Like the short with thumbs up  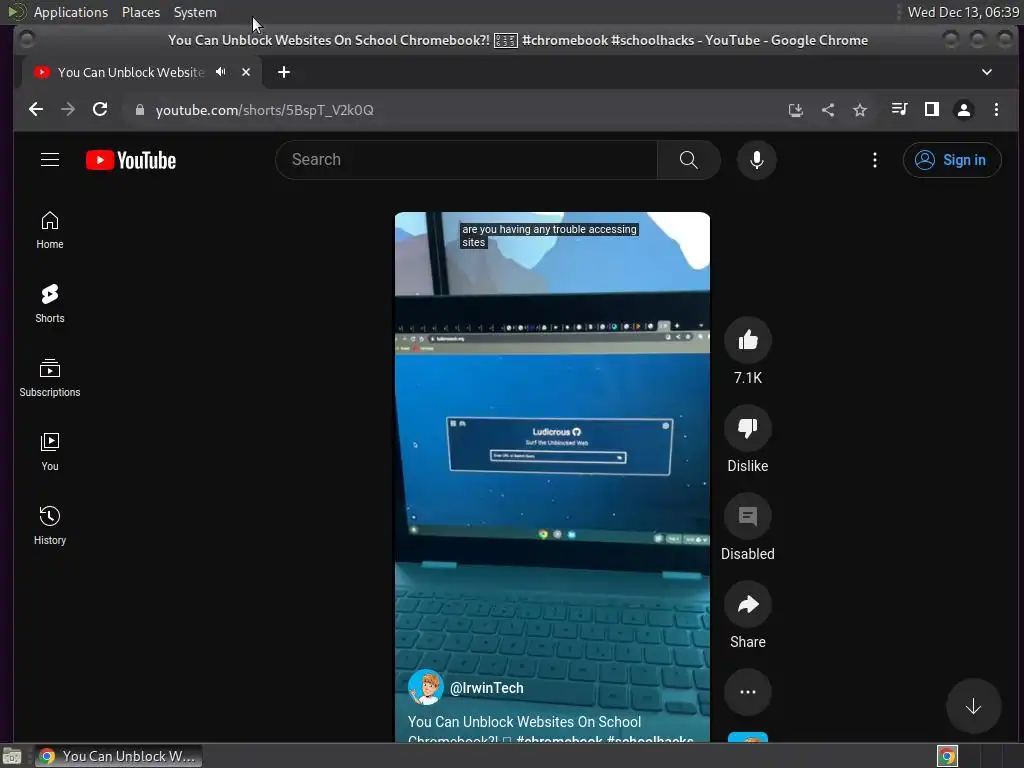[x=748, y=340]
